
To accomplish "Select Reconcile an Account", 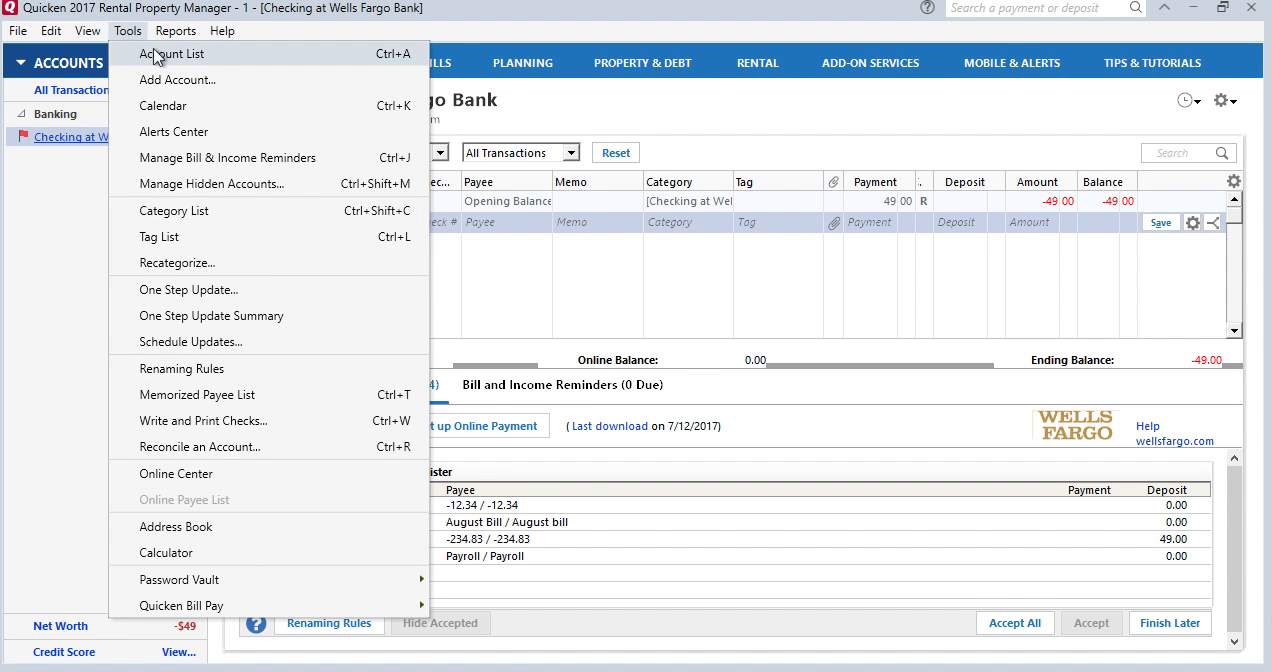I will 269,447.
